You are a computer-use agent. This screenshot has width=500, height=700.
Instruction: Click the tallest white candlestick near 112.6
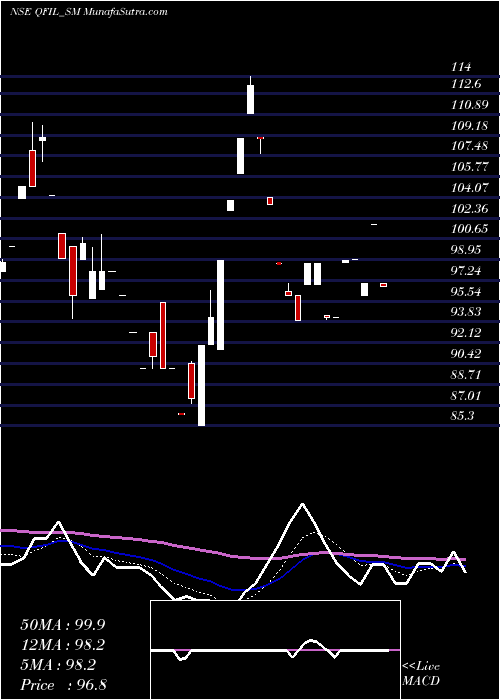point(250,95)
